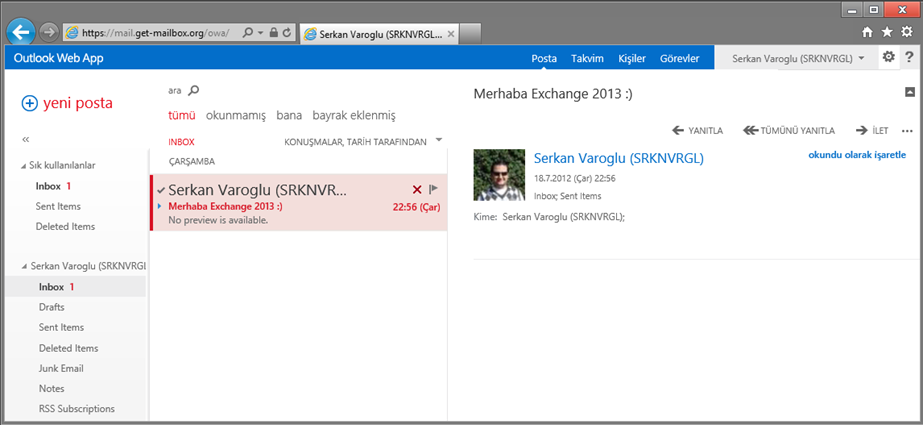Collapse the Serkan Varoglu mailbox tree
Screen dimensions: 923x425
pyautogui.click(x=24, y=267)
